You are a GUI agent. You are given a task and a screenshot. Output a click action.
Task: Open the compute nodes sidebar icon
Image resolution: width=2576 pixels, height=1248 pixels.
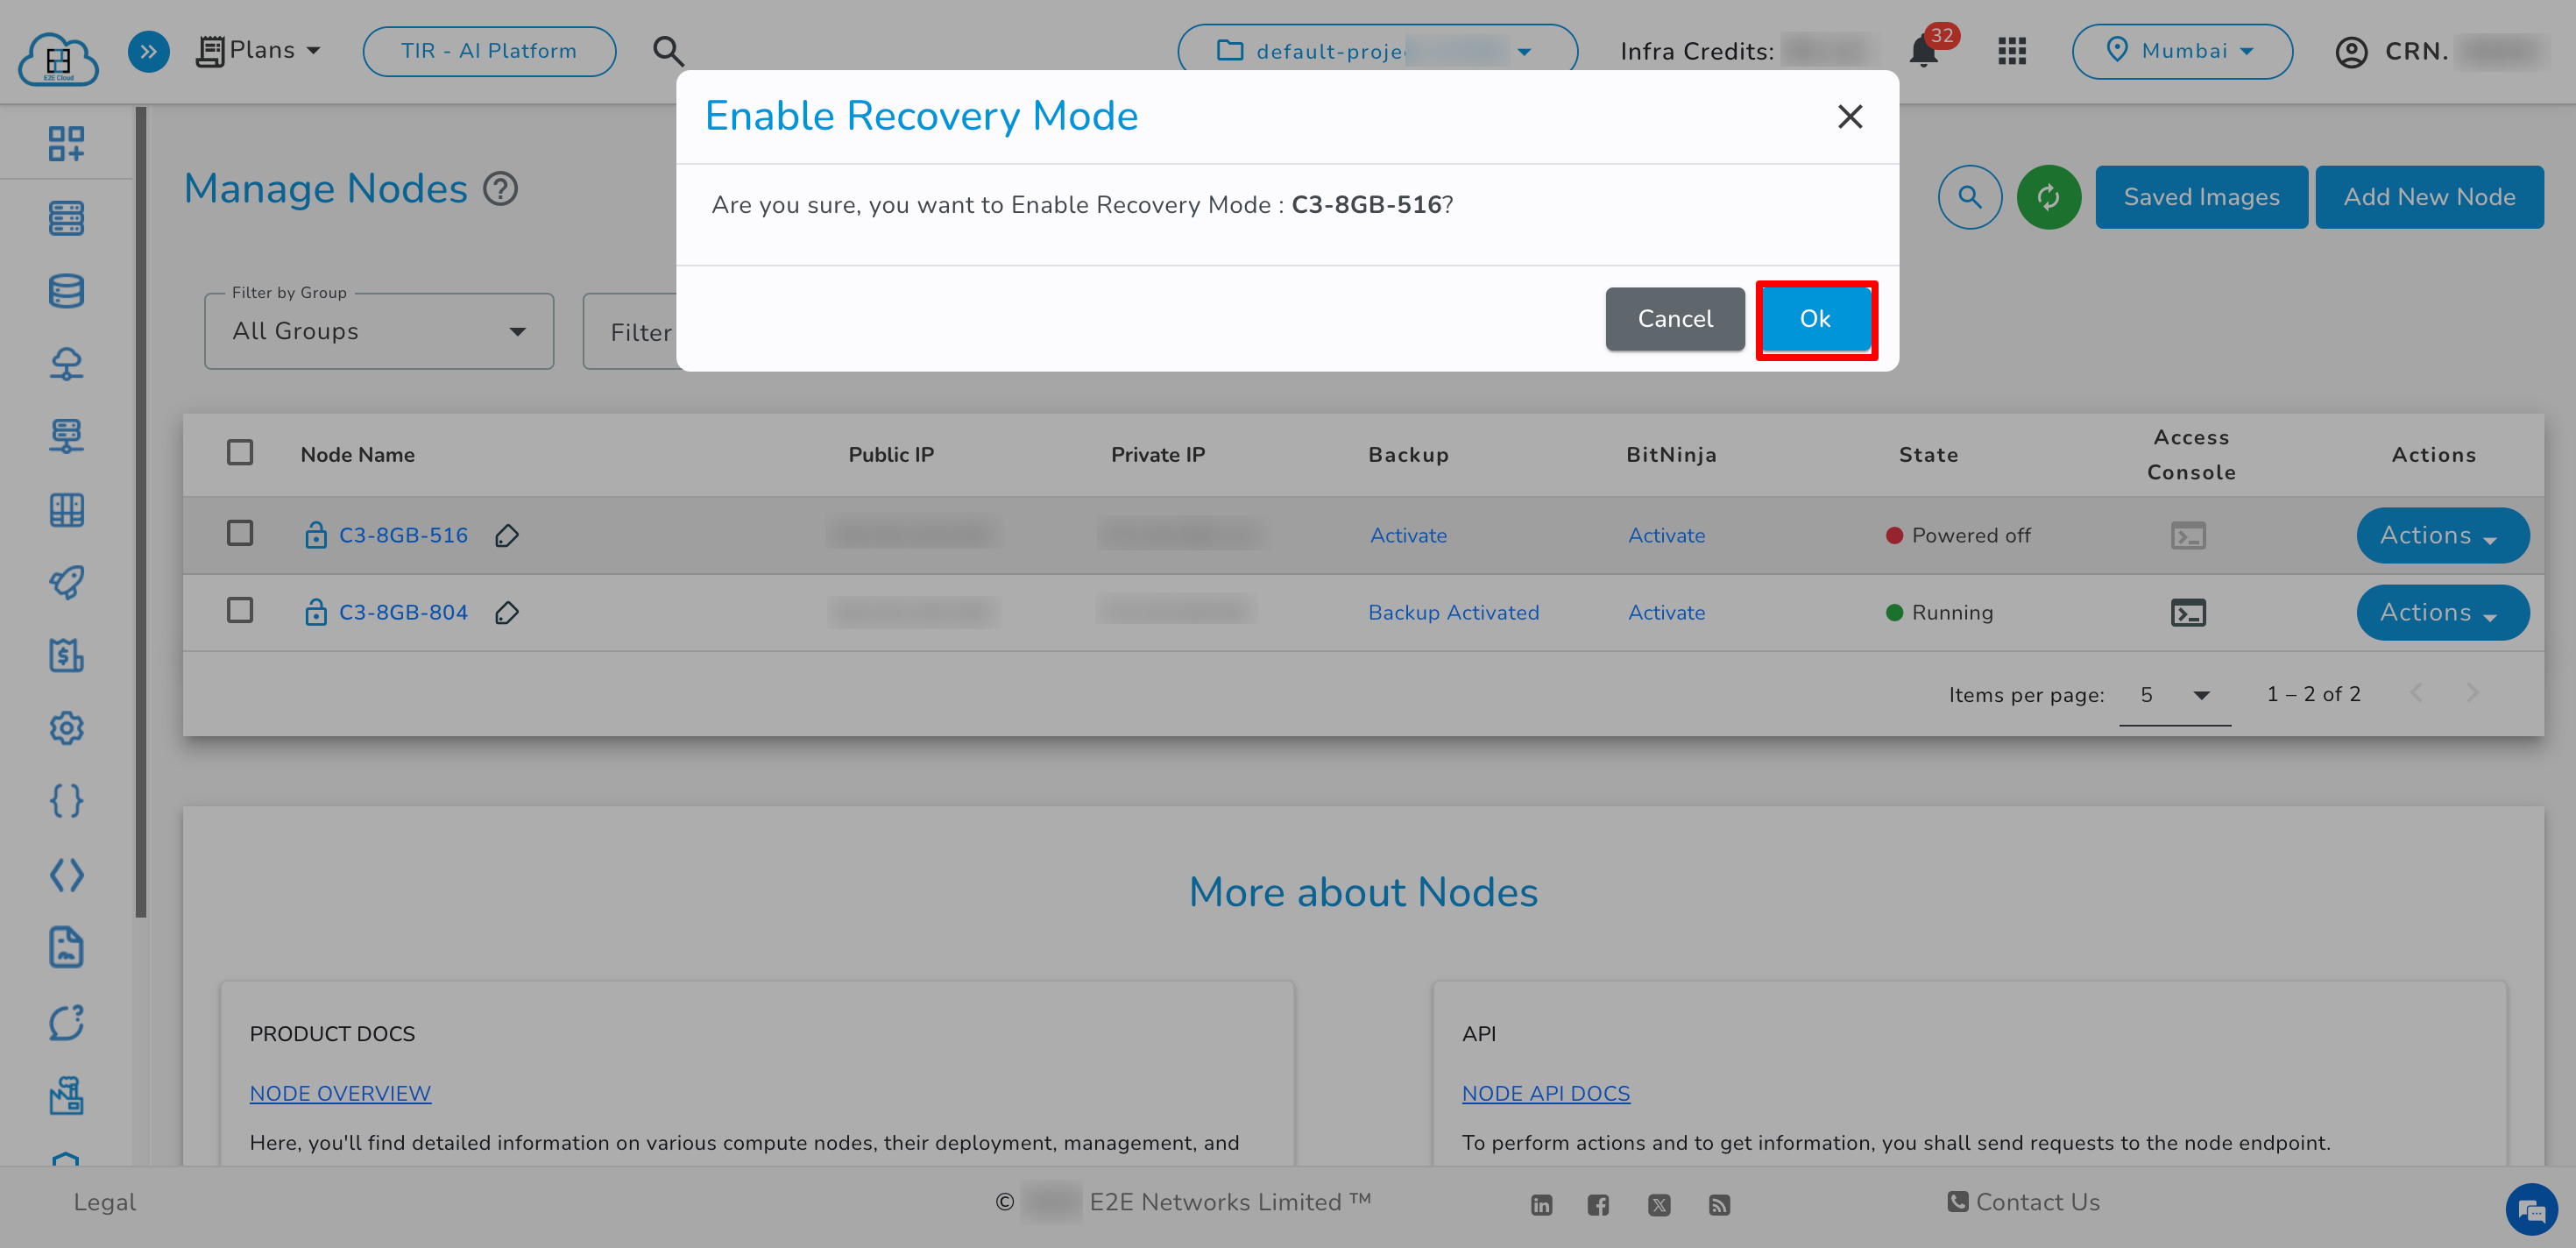[x=66, y=218]
